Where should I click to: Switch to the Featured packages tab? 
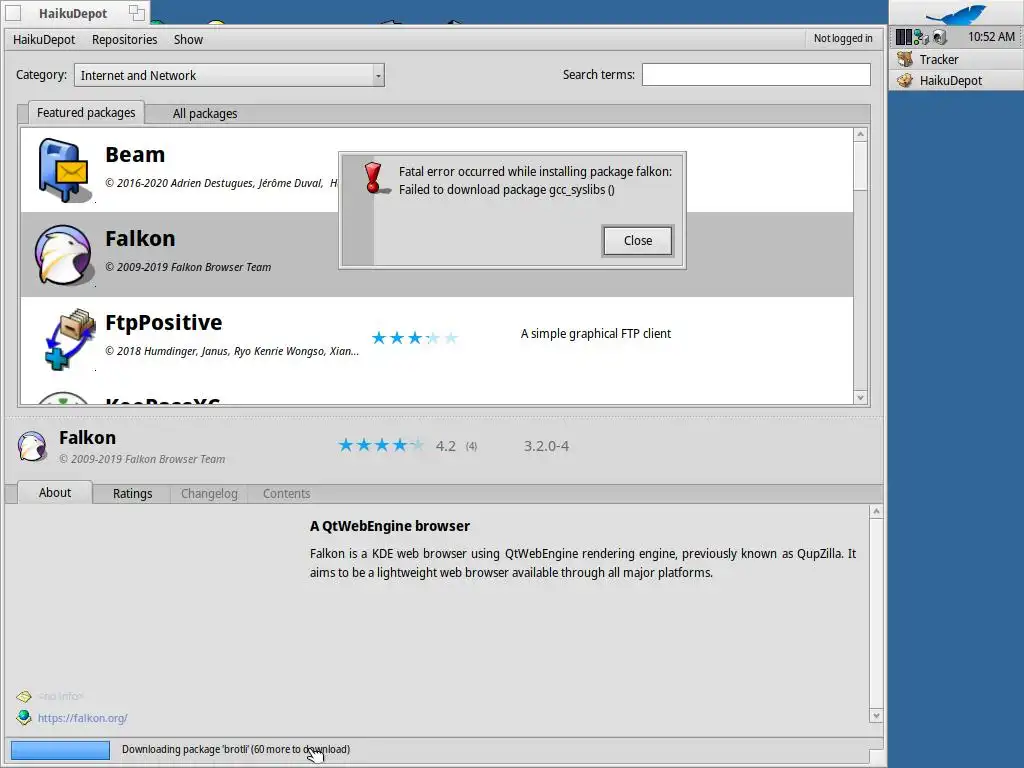[x=86, y=112]
